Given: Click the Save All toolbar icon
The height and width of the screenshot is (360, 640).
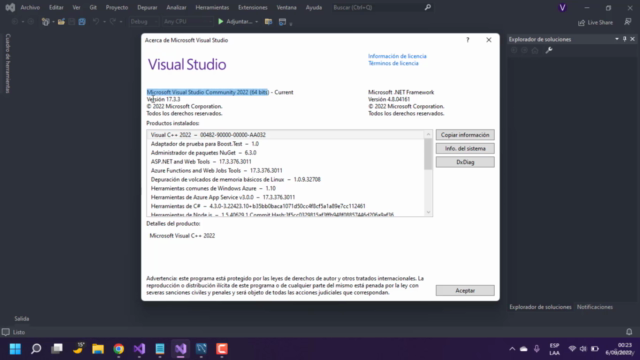Looking at the screenshot, I should [82, 22].
